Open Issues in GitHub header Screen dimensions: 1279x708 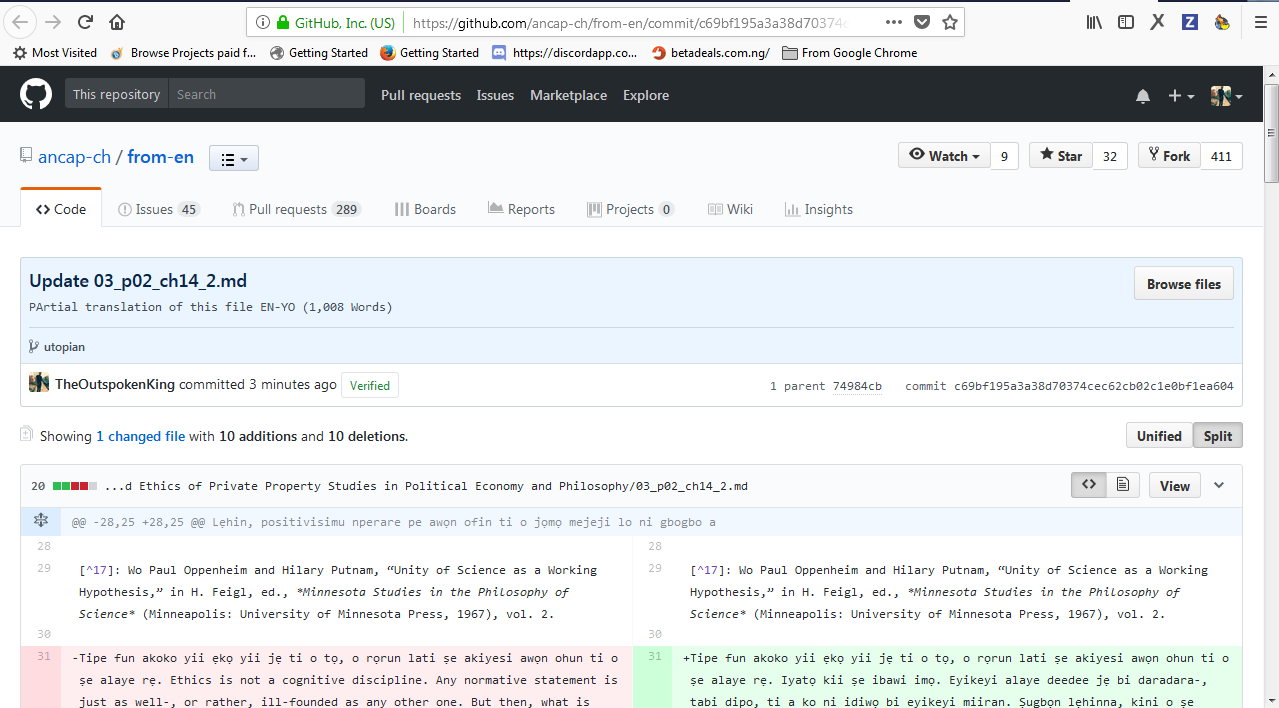pos(495,95)
